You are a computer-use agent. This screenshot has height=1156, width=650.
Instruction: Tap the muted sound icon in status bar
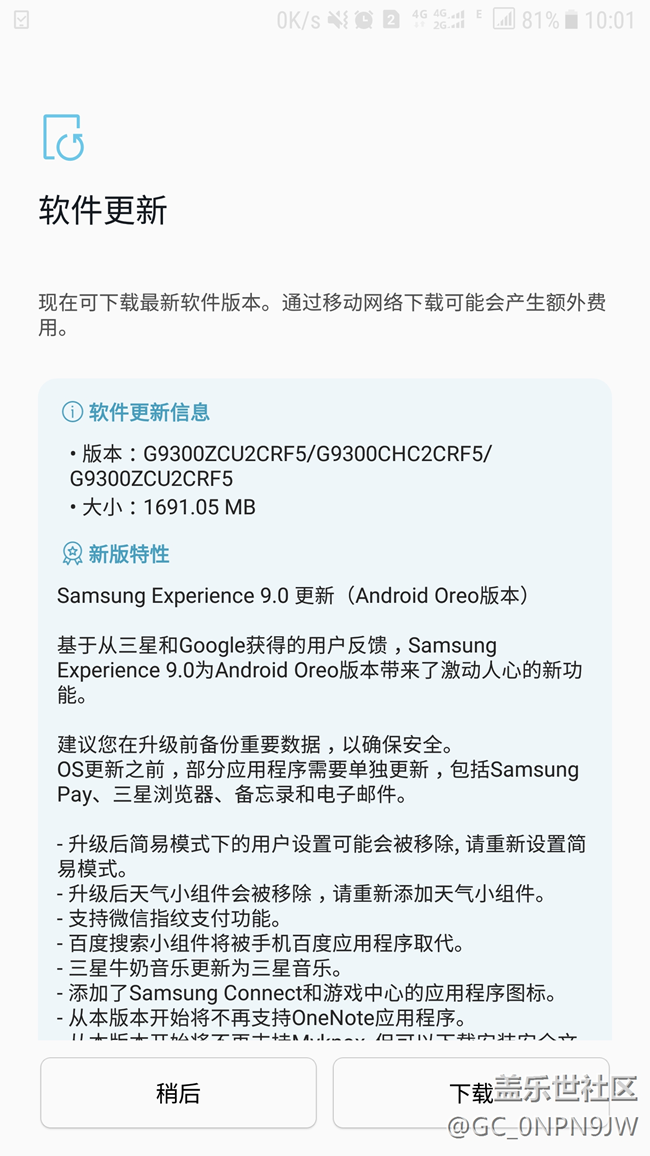338,20
